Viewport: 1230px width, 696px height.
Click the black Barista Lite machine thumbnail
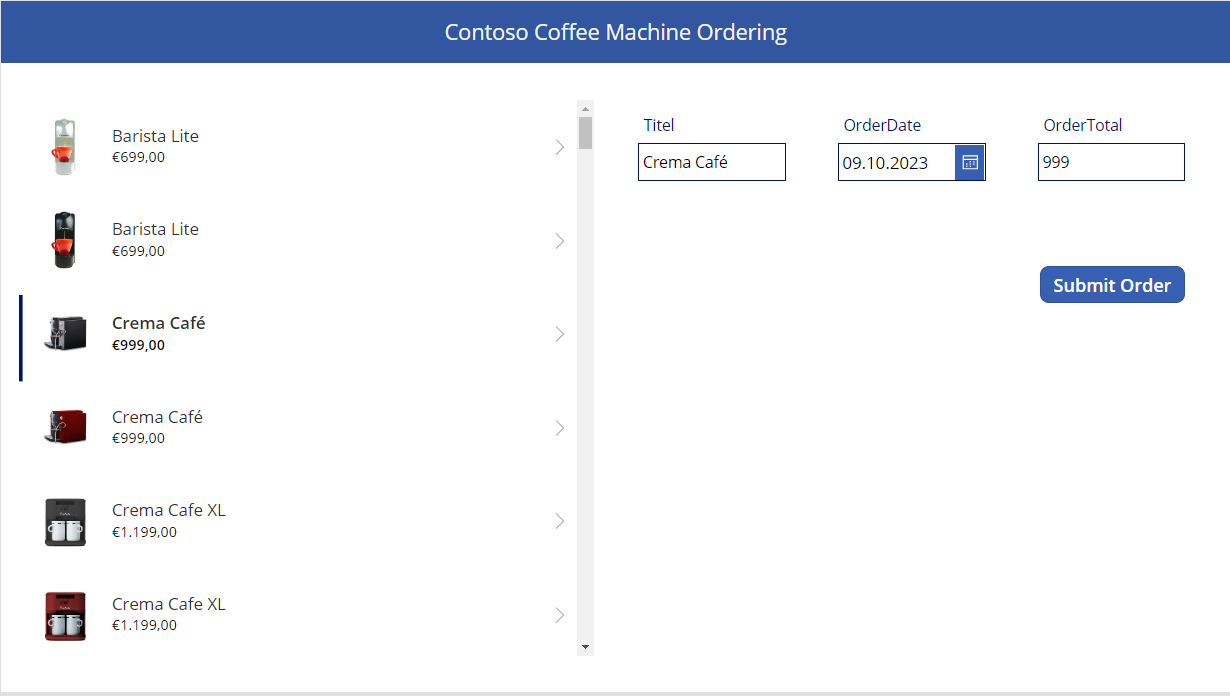pos(64,240)
